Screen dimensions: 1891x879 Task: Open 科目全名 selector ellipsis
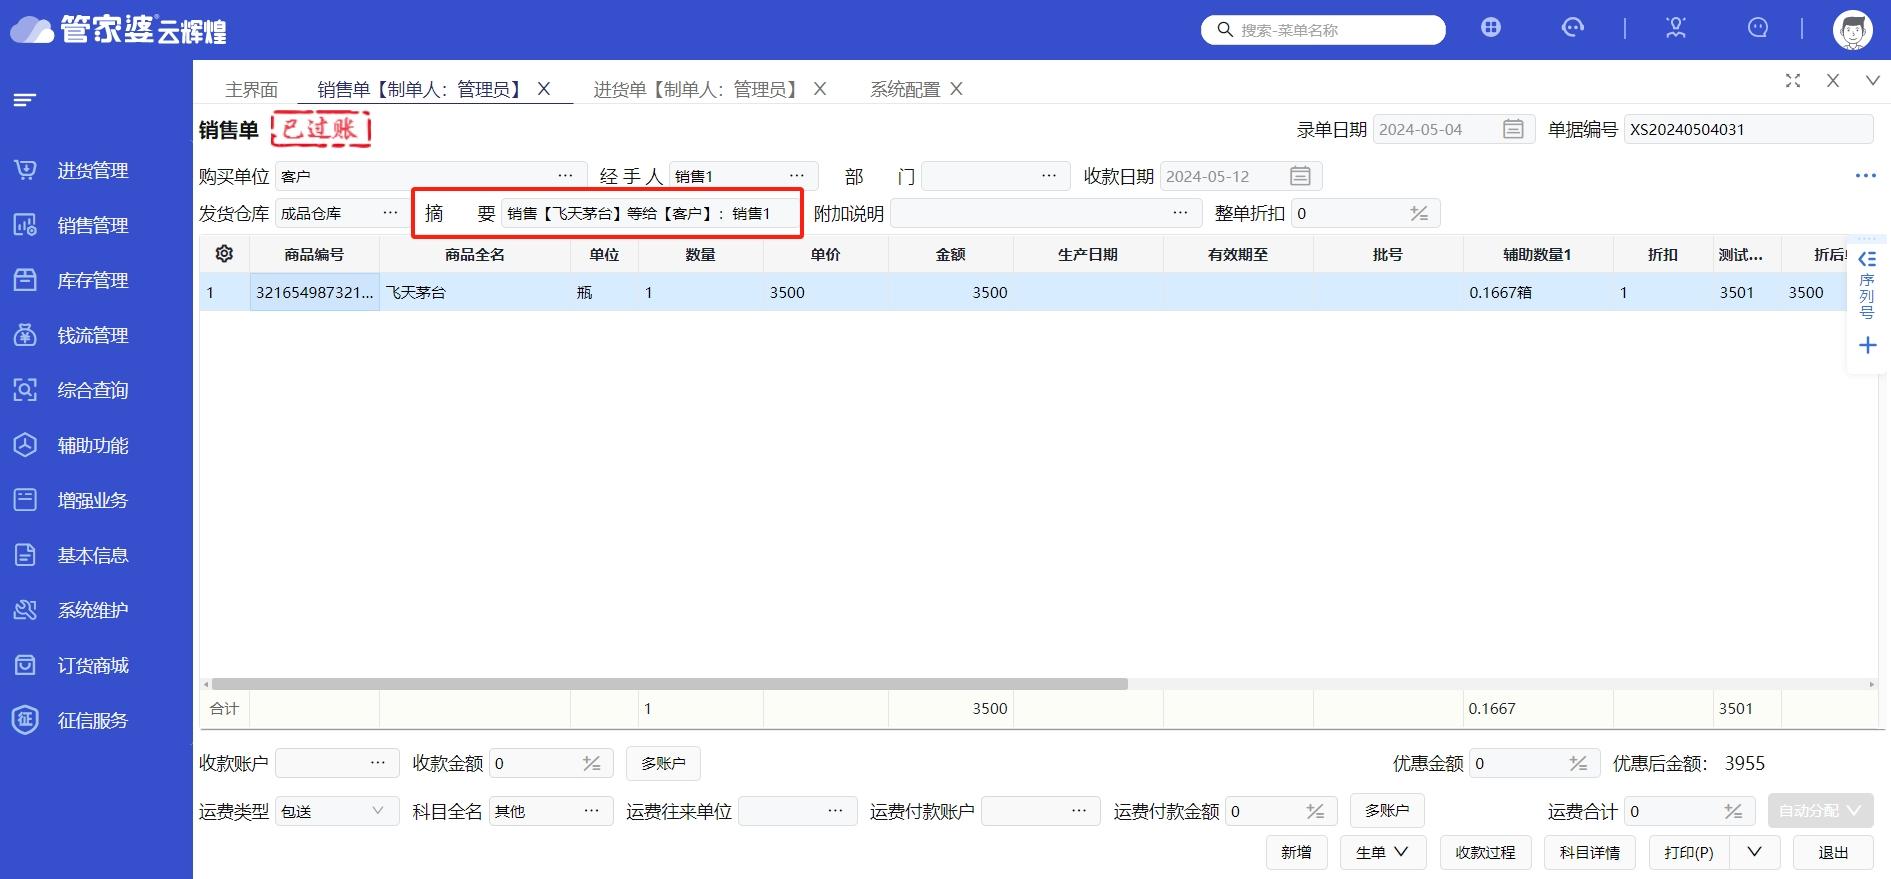591,810
